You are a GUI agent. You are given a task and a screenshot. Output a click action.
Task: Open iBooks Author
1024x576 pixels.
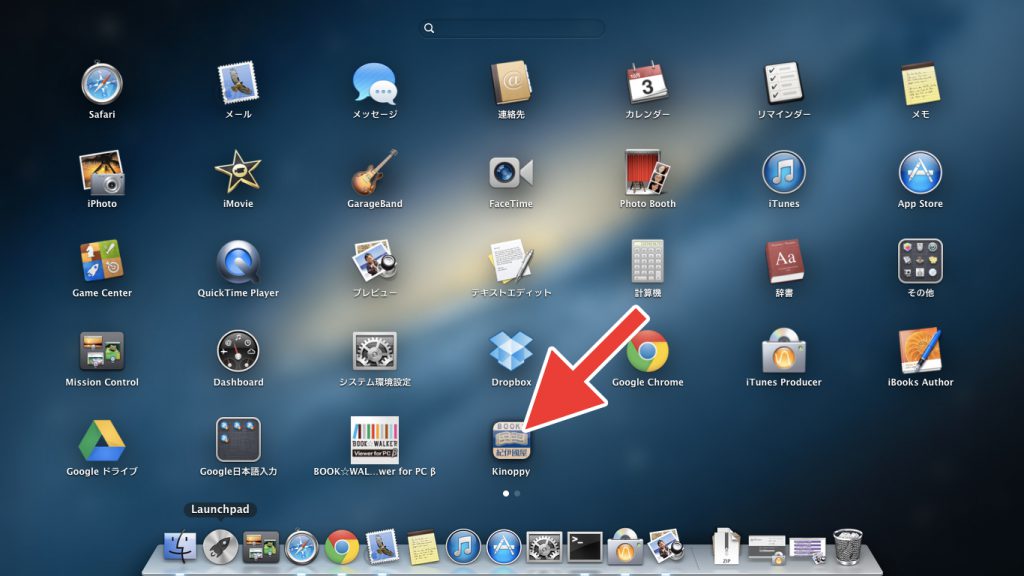click(x=920, y=351)
